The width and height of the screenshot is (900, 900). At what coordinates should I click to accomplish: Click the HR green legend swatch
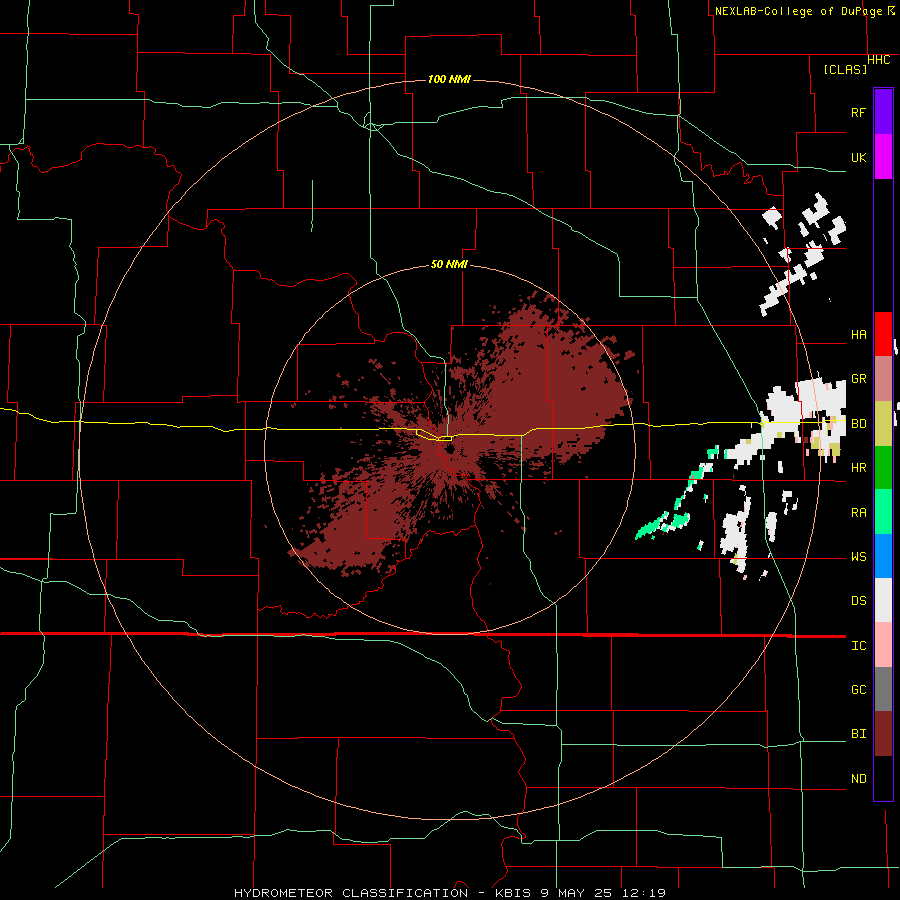pyautogui.click(x=883, y=468)
